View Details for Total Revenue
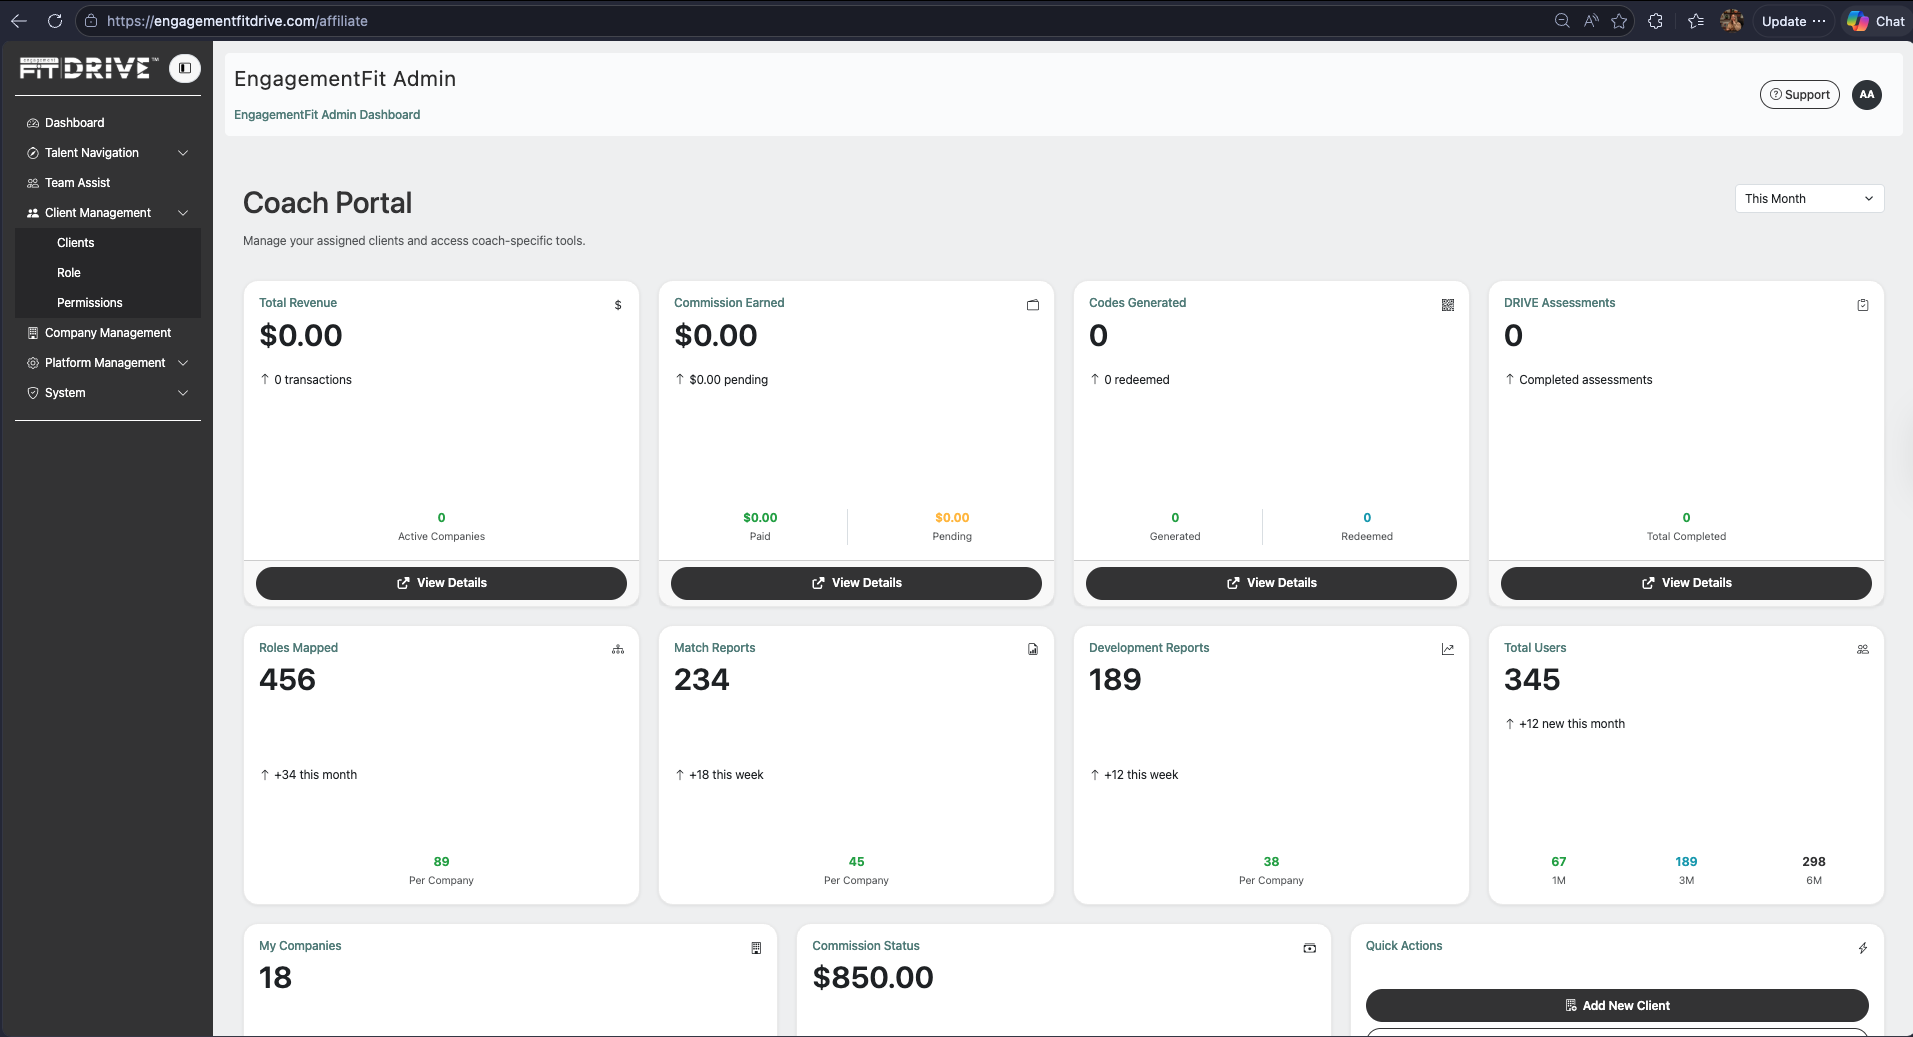 (x=441, y=583)
